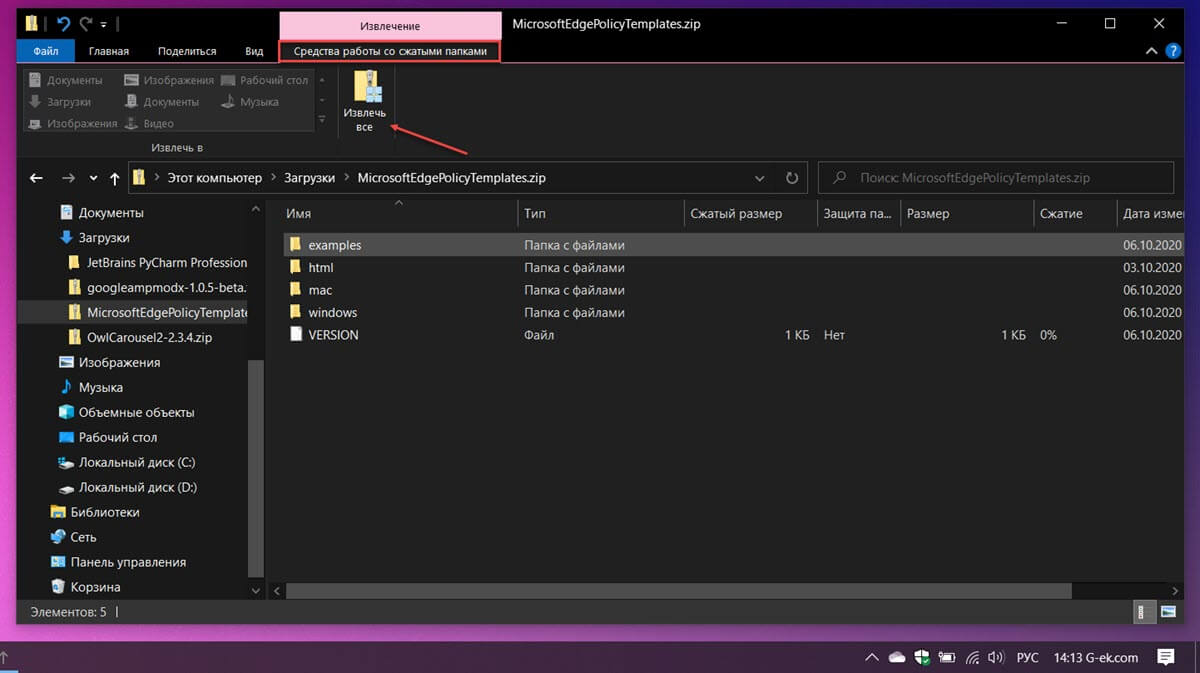Select googleampmodx-1.0.5-beta archive in the sidebar
1200x673 pixels.
(166, 288)
